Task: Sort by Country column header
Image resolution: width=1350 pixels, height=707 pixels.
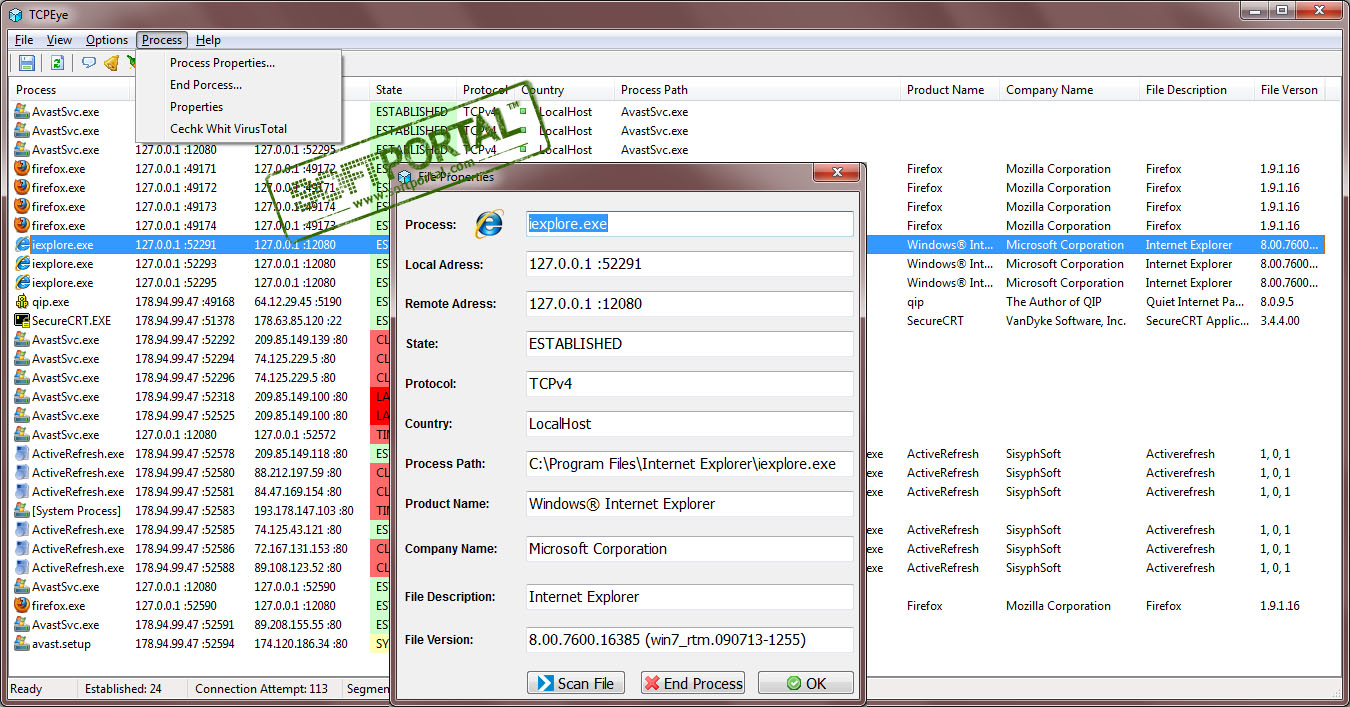Action: tap(565, 90)
